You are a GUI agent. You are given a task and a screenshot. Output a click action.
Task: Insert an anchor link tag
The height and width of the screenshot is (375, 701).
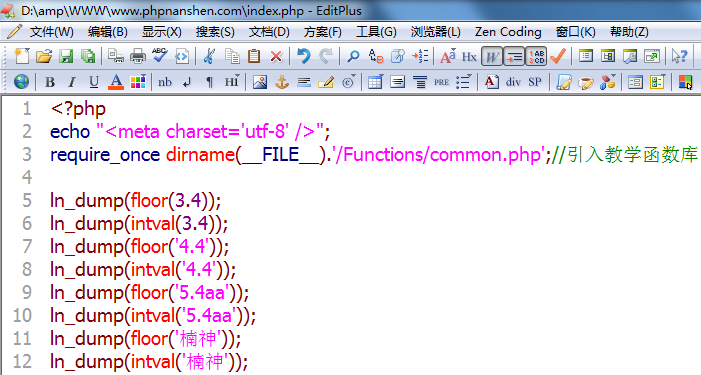coord(282,82)
